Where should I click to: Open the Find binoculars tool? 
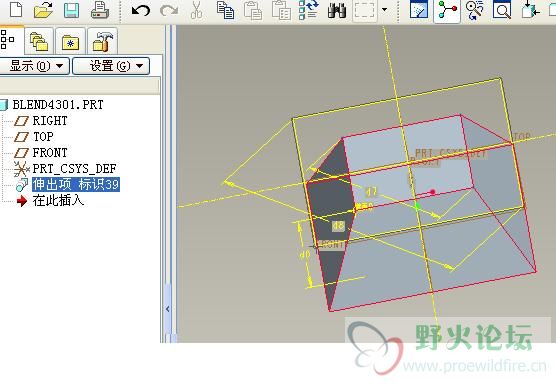coord(337,10)
